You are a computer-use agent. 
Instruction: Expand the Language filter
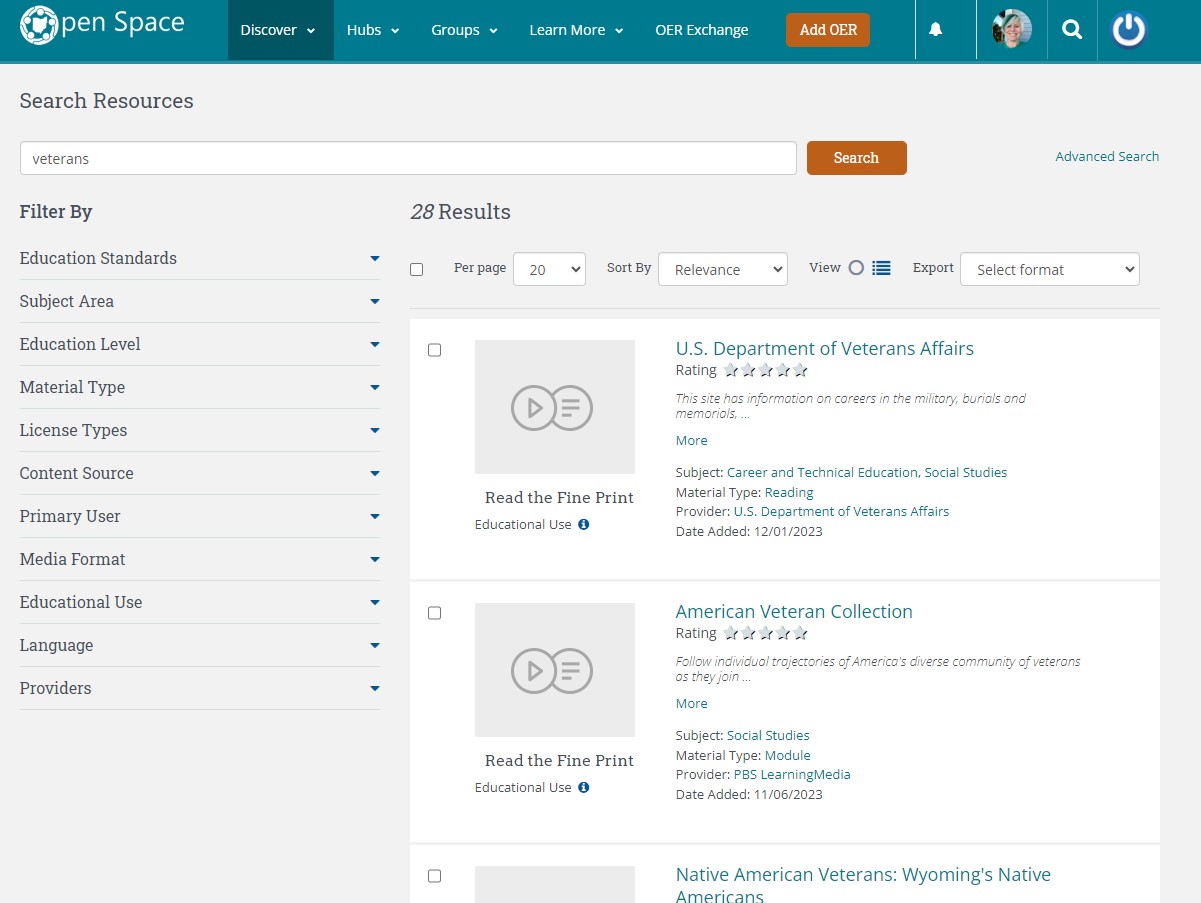point(200,645)
